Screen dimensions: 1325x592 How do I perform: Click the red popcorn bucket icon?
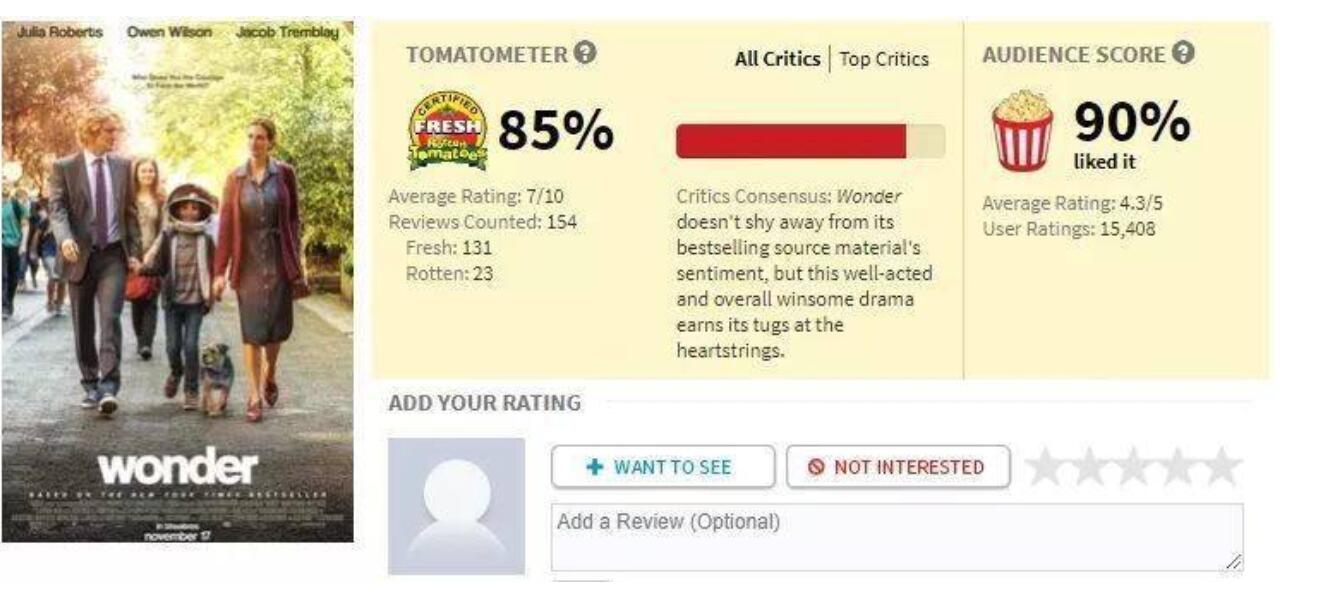[1022, 131]
